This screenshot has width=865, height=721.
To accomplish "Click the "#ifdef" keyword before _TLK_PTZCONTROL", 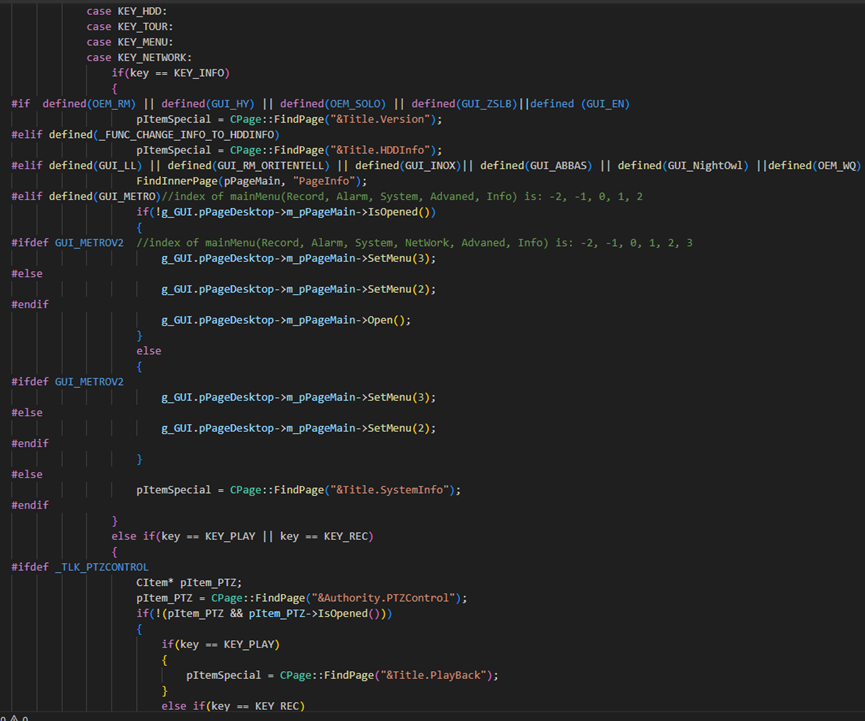I will (x=30, y=567).
